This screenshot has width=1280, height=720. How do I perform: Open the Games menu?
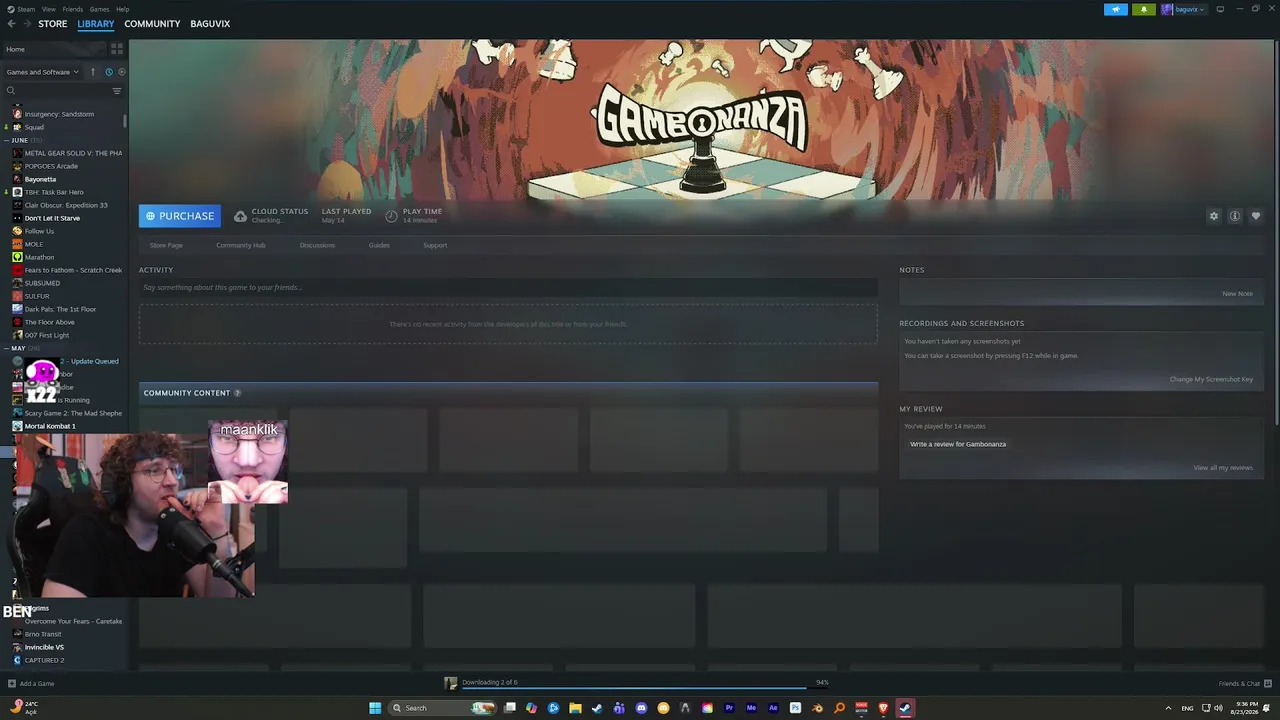(100, 9)
